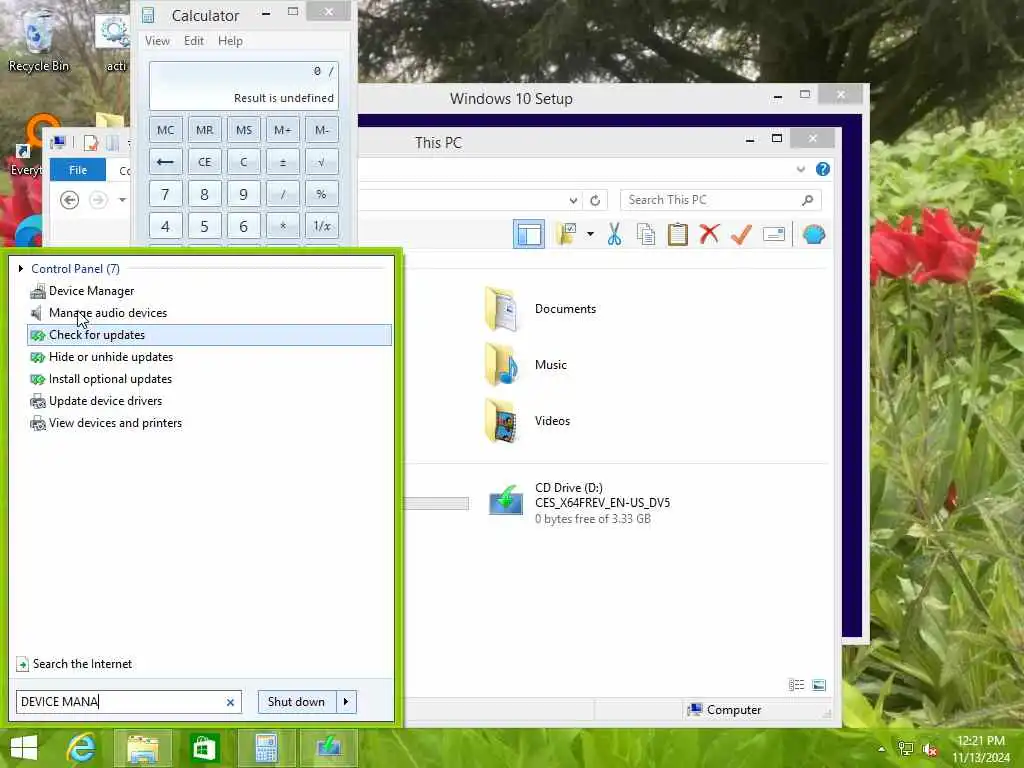Viewport: 1024px width, 768px height.
Task: Open the Calculator Edit menu
Action: coord(193,40)
